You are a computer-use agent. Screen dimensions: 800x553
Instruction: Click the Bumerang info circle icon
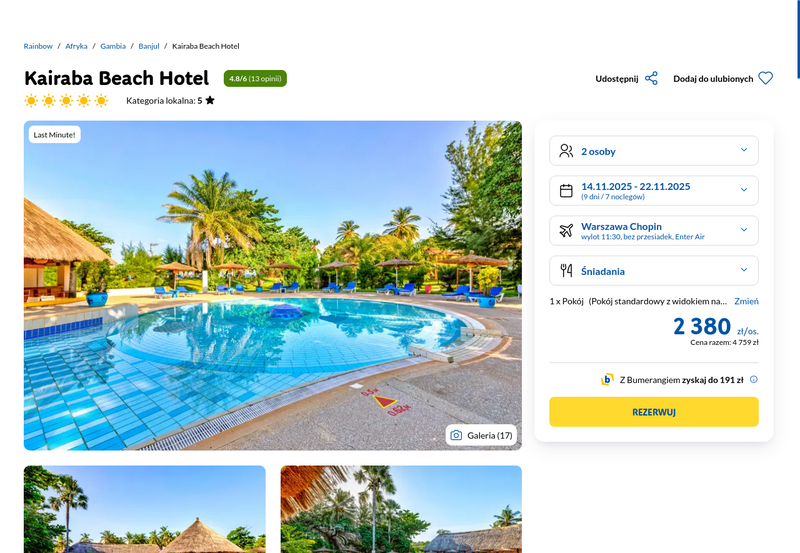point(754,380)
